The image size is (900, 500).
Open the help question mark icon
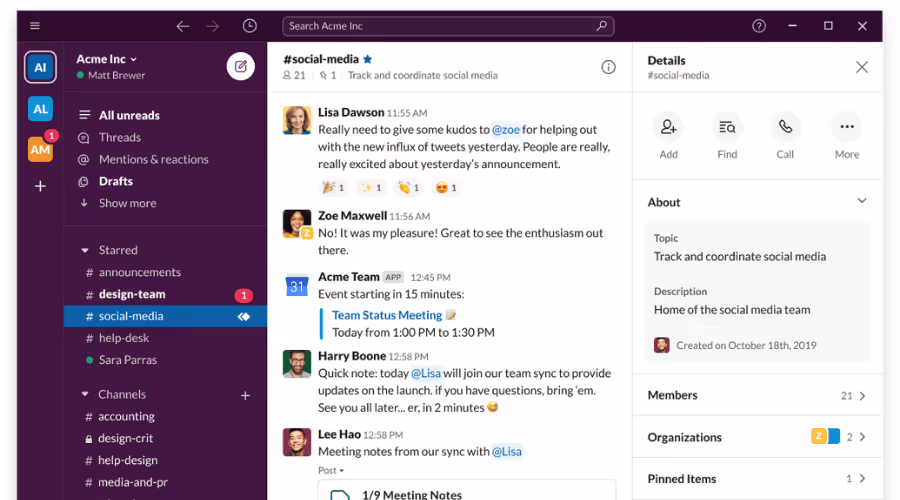coord(759,26)
